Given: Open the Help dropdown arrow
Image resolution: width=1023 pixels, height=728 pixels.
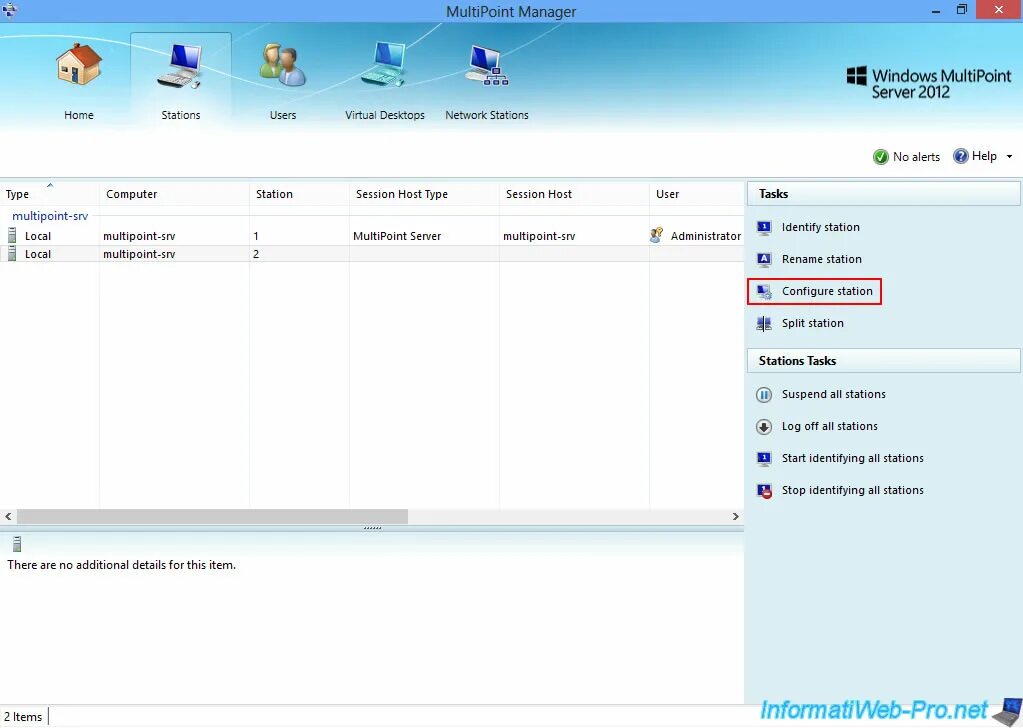Looking at the screenshot, I should point(1009,157).
